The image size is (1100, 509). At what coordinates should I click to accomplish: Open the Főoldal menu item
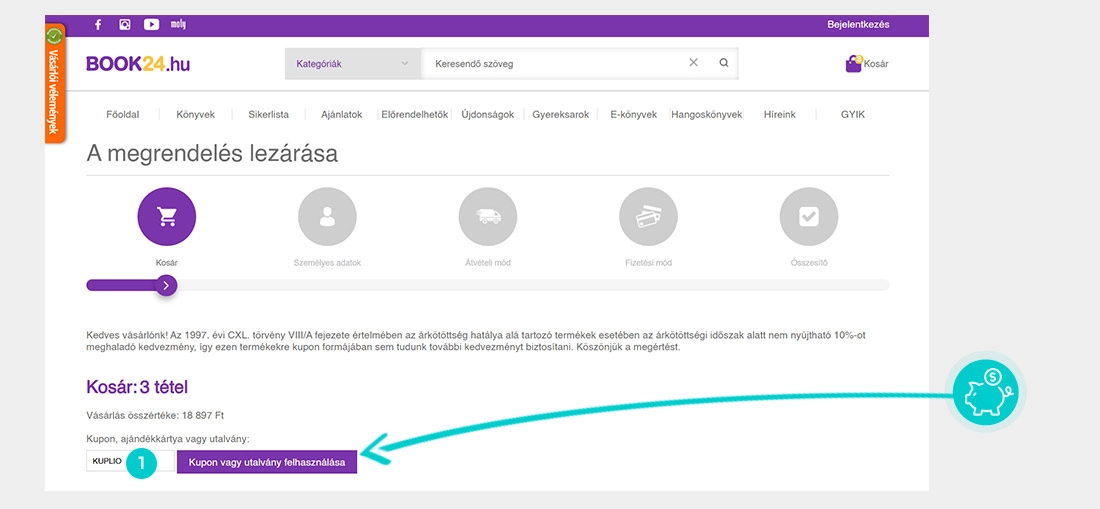click(x=123, y=115)
